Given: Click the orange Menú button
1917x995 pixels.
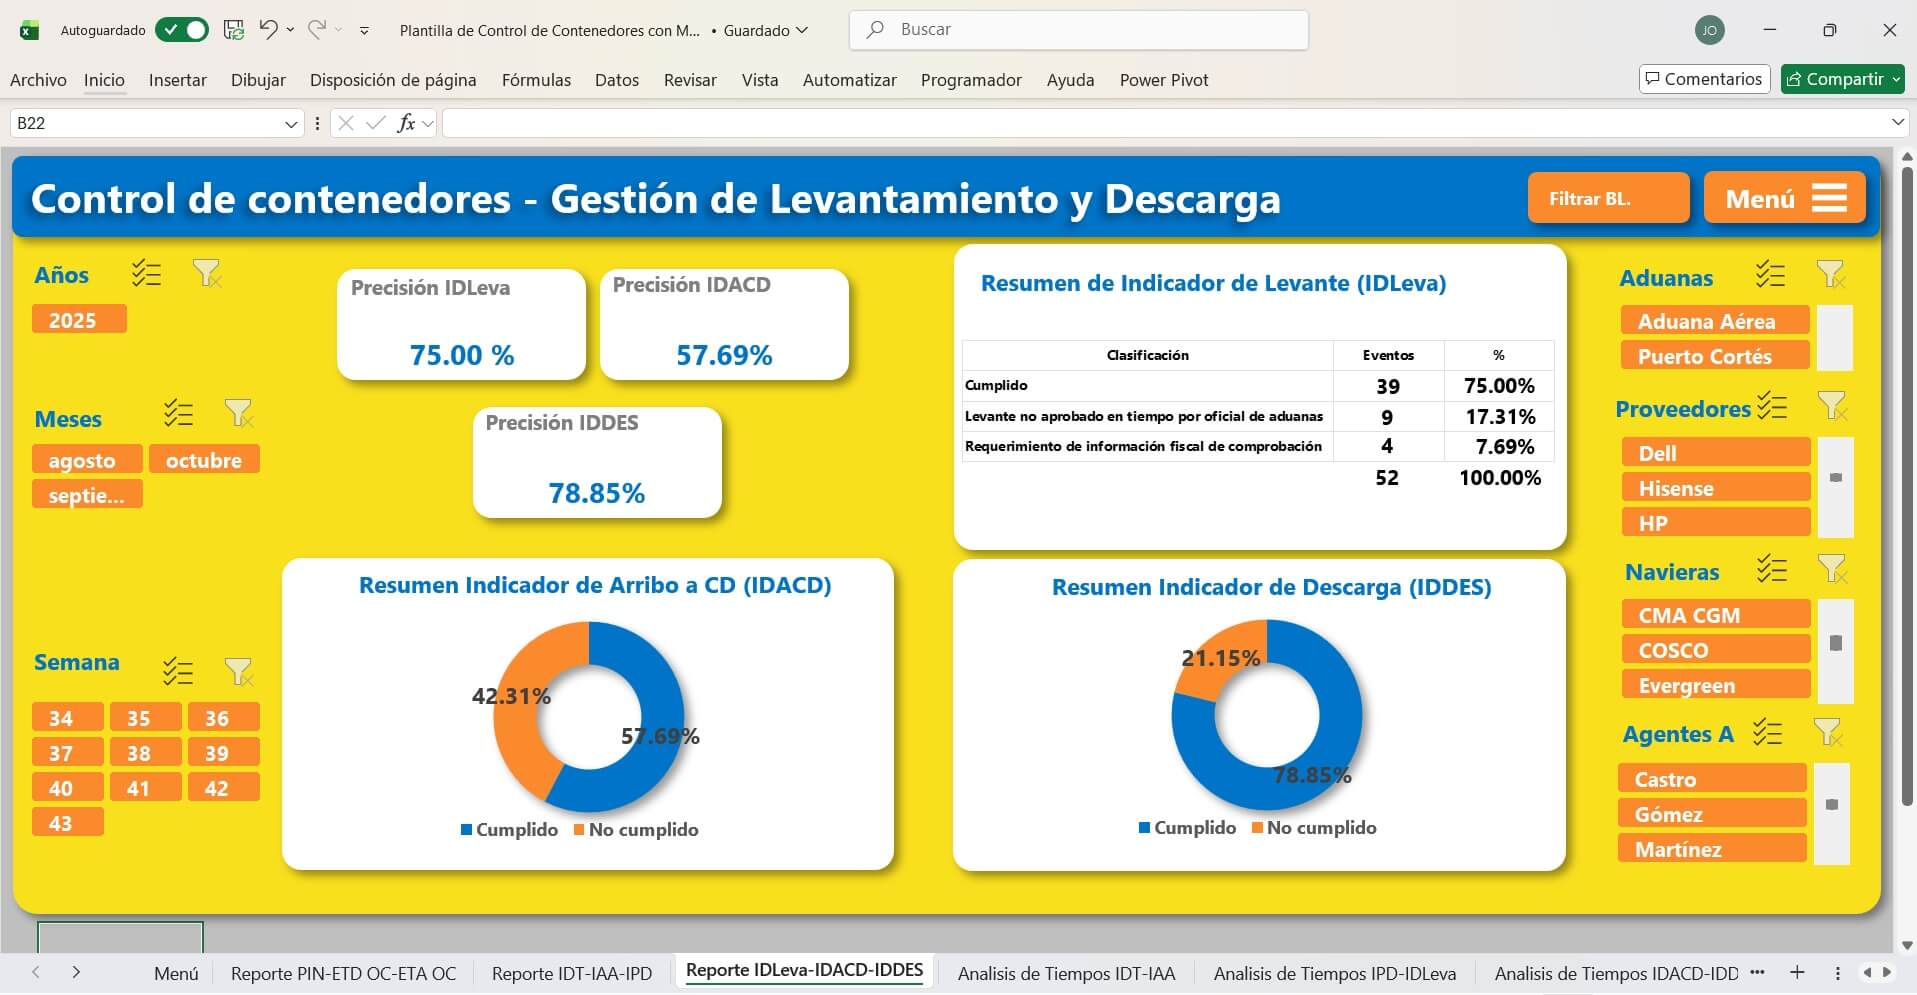Looking at the screenshot, I should (x=1785, y=198).
